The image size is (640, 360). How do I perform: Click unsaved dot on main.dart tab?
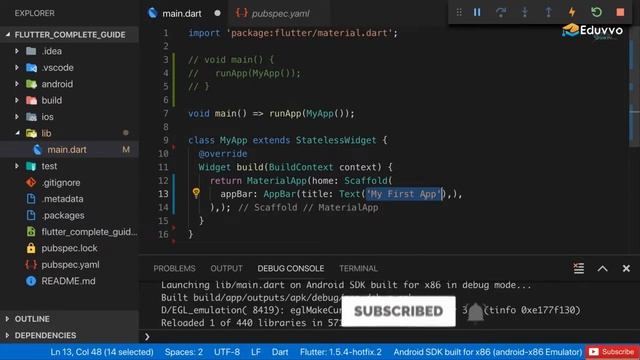pos(218,13)
